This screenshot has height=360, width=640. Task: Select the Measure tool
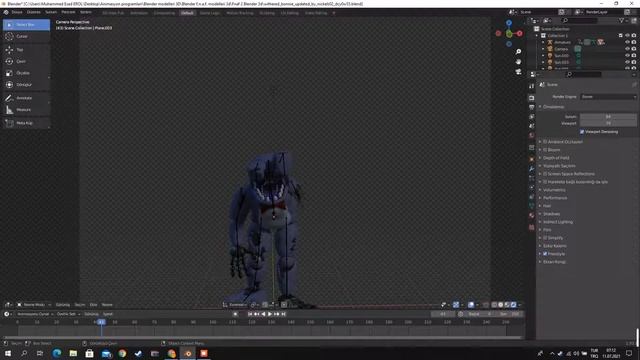(26, 110)
